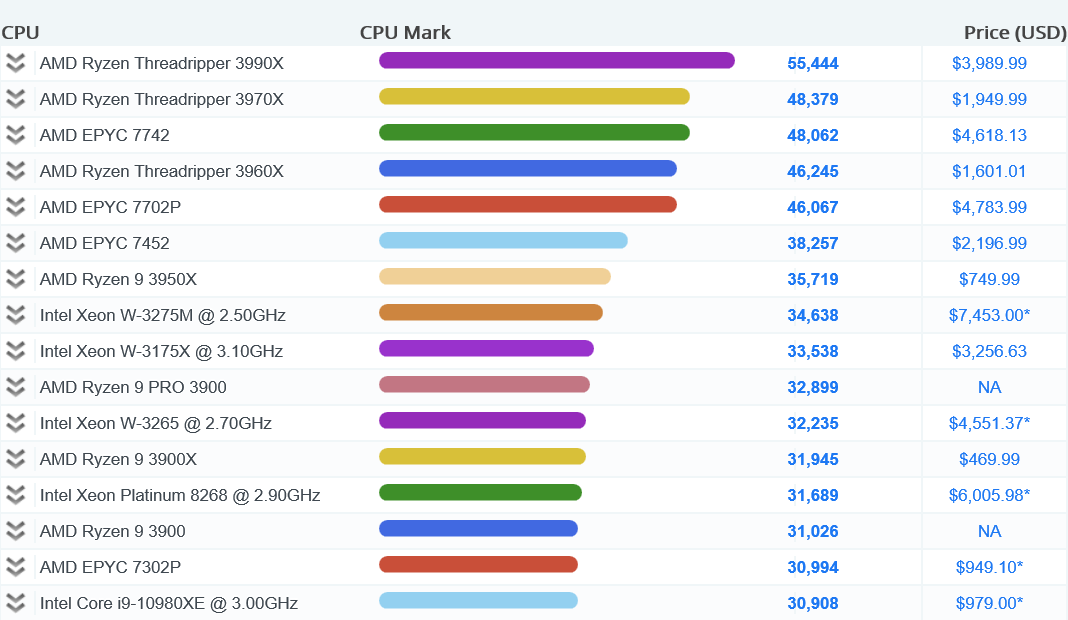Open the AMD EPYC 7452 CPU page
This screenshot has height=620, width=1068.
104,243
